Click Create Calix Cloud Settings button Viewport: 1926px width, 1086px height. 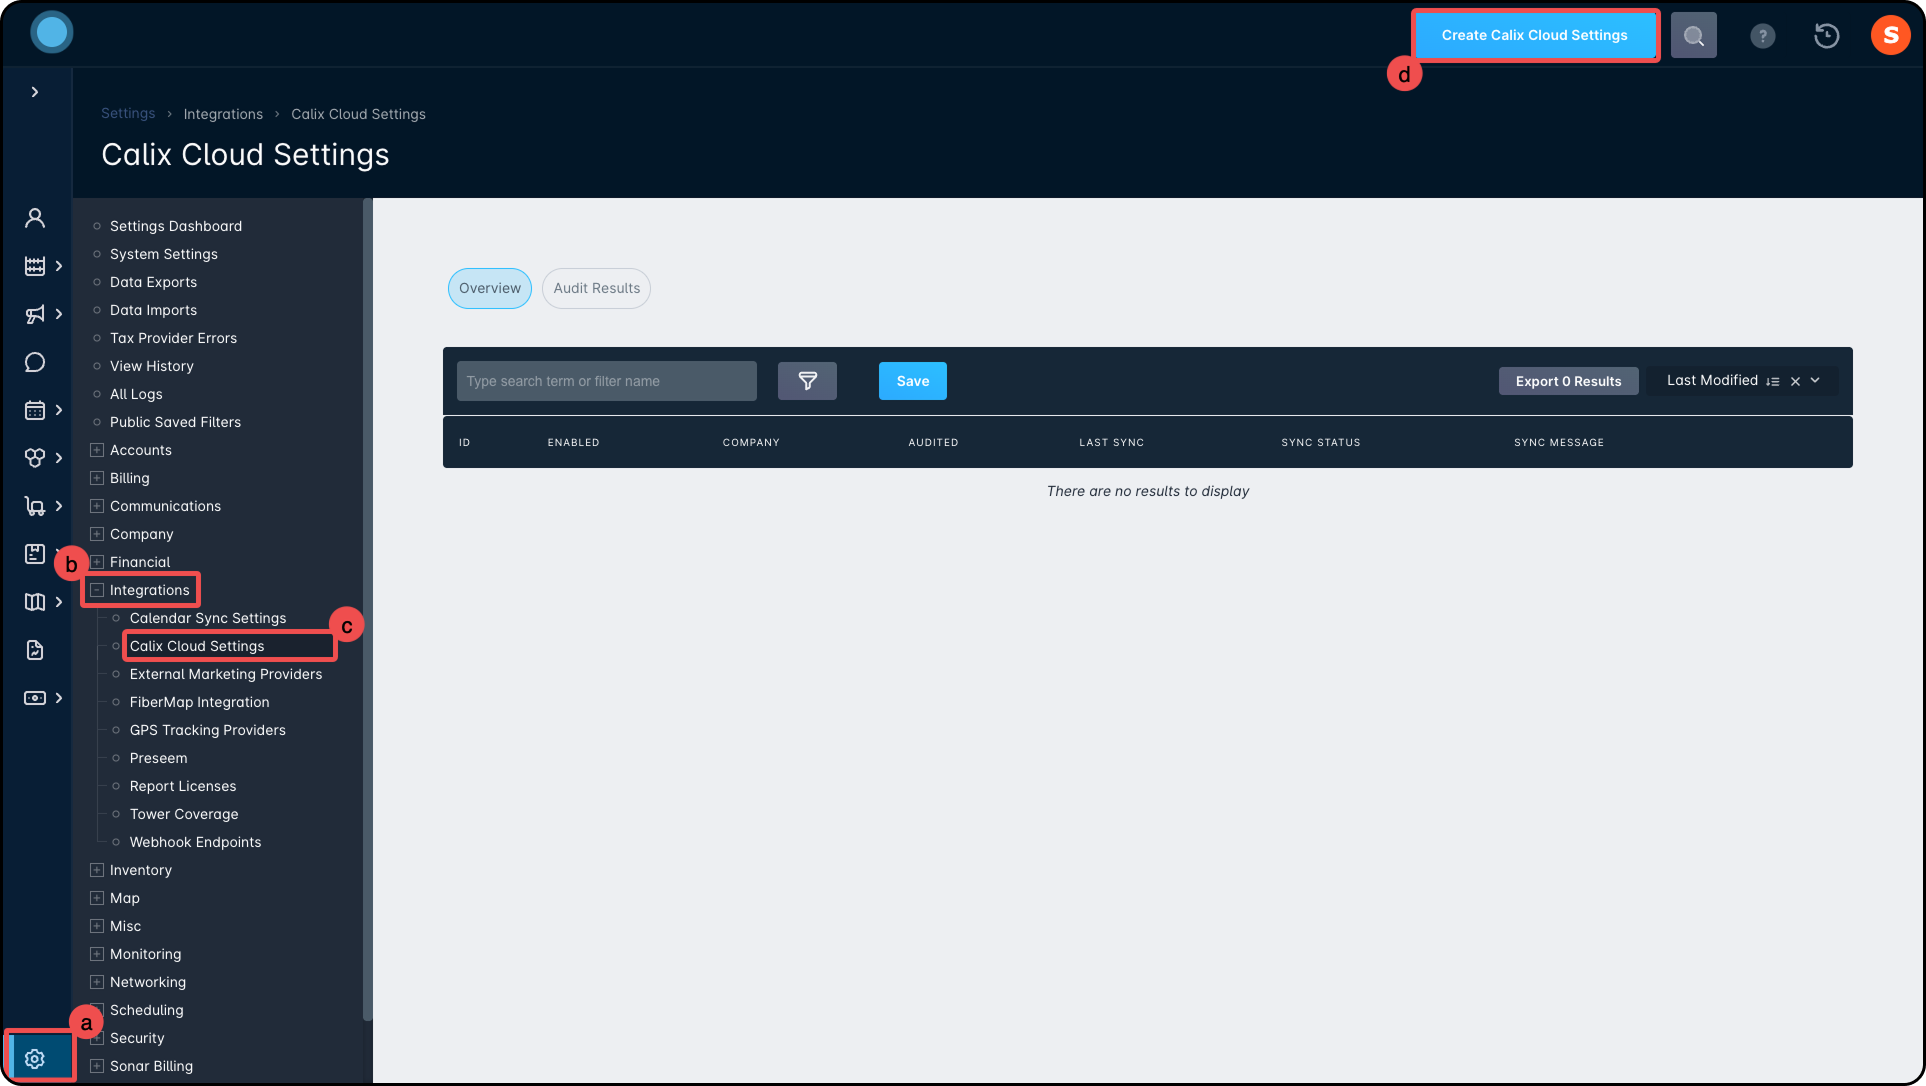click(x=1535, y=35)
